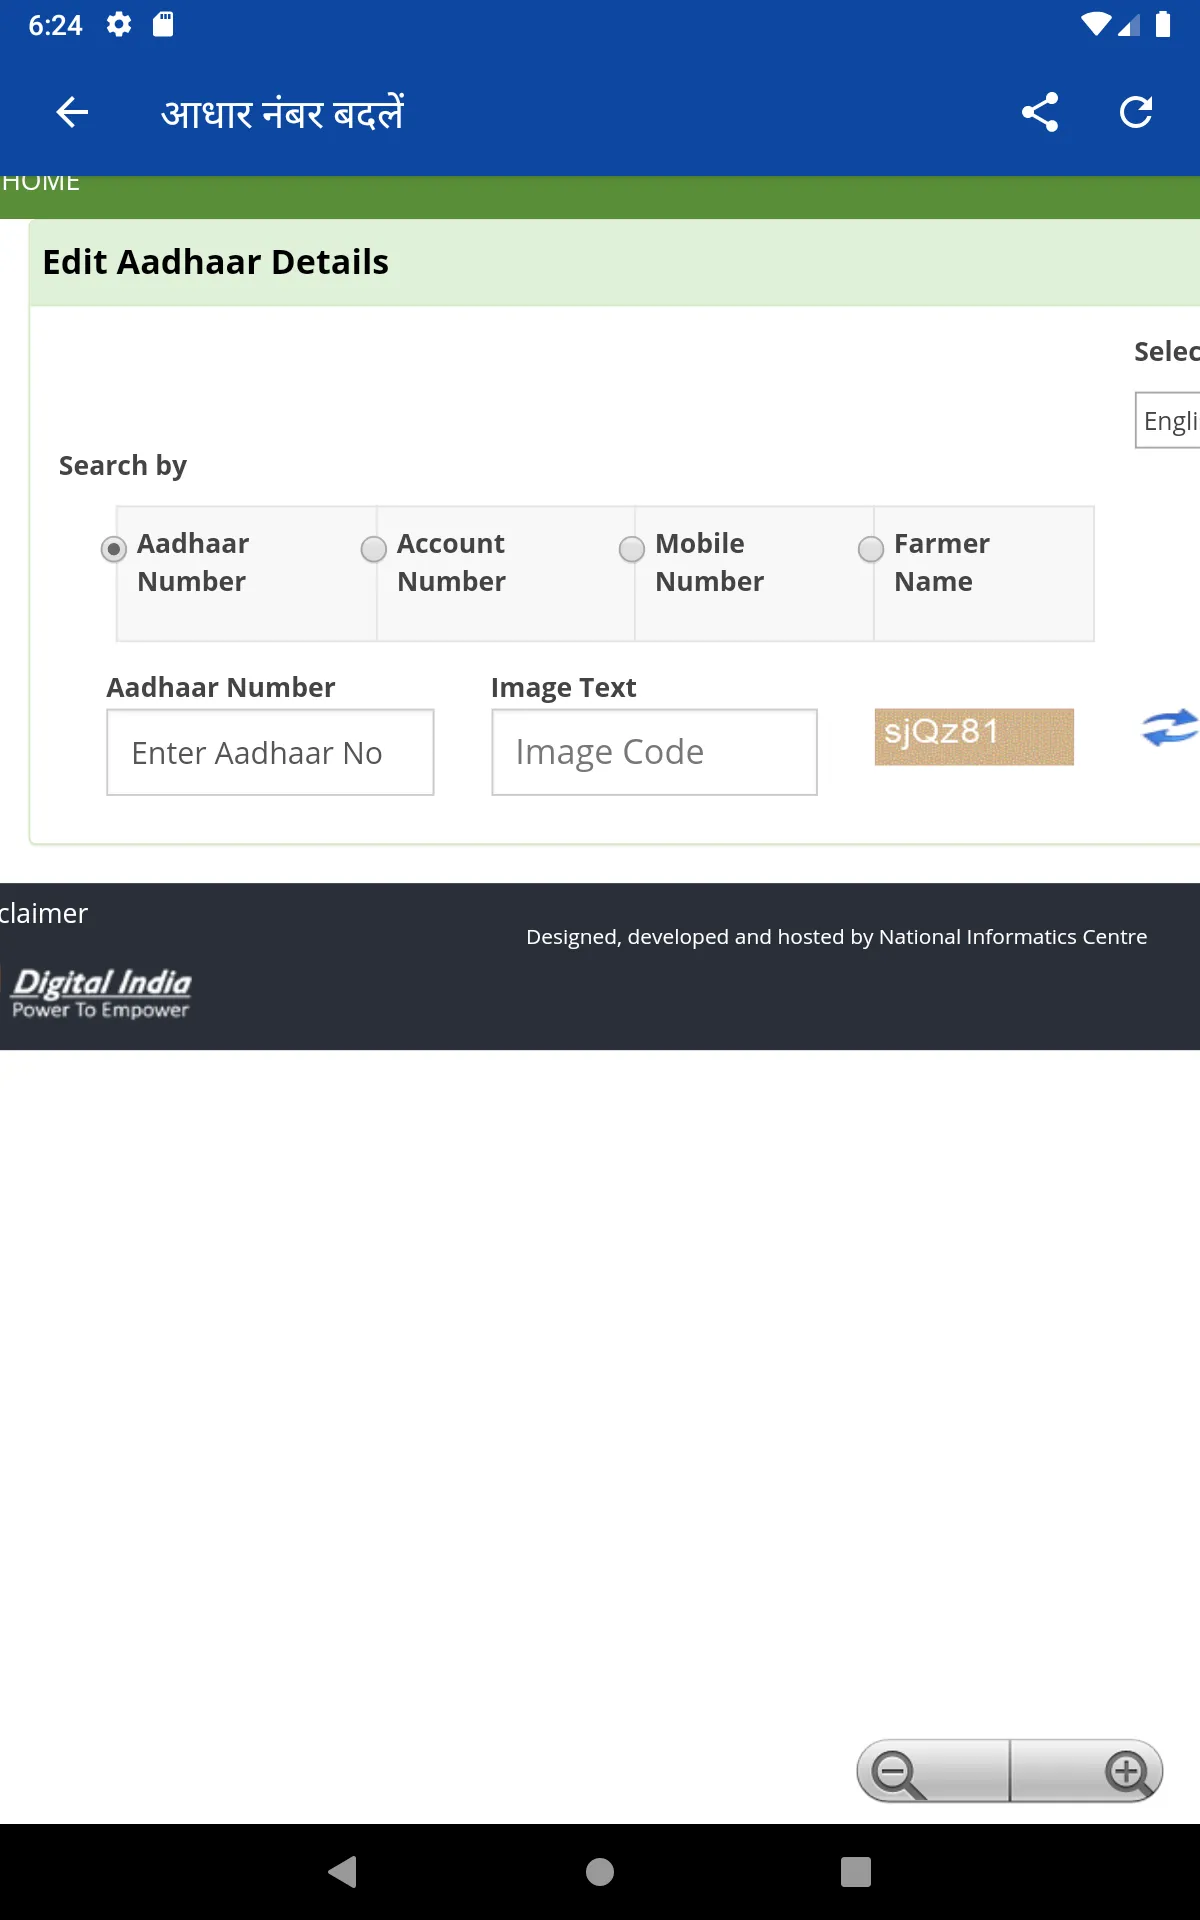The image size is (1200, 1920).
Task: Select the Account Number radio button
Action: coord(374,549)
